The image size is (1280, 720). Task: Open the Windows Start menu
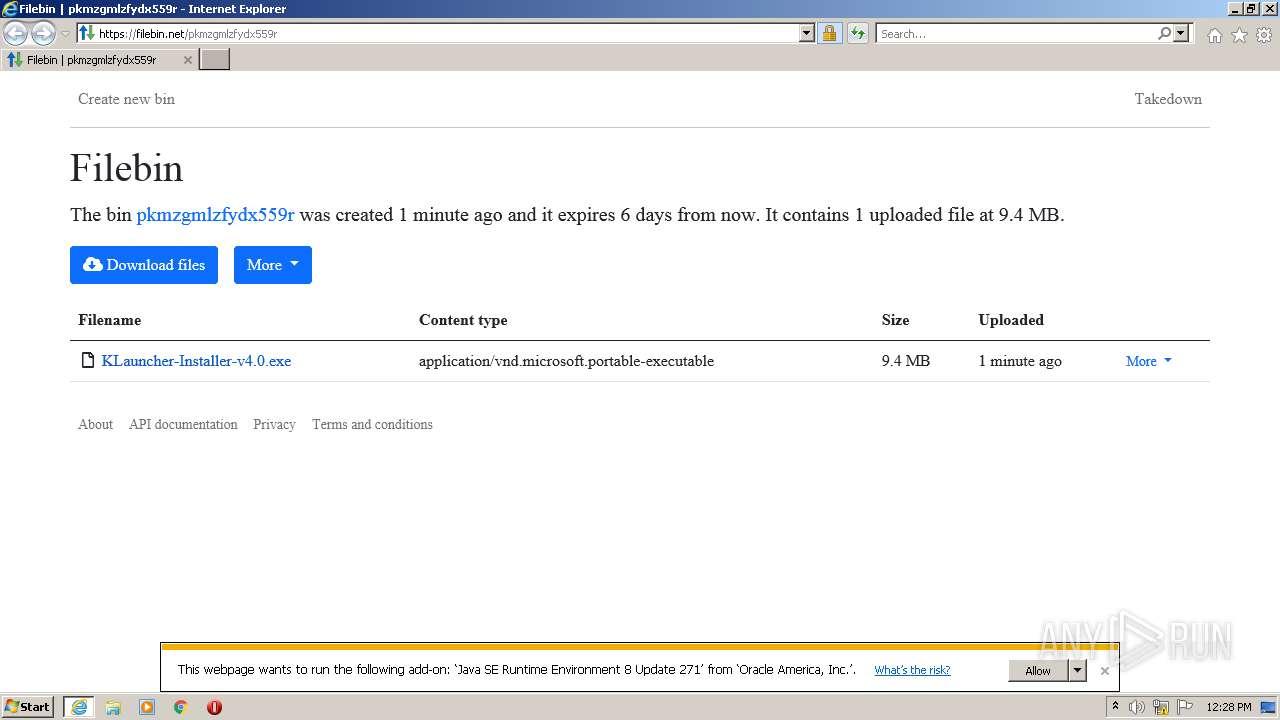coord(28,707)
